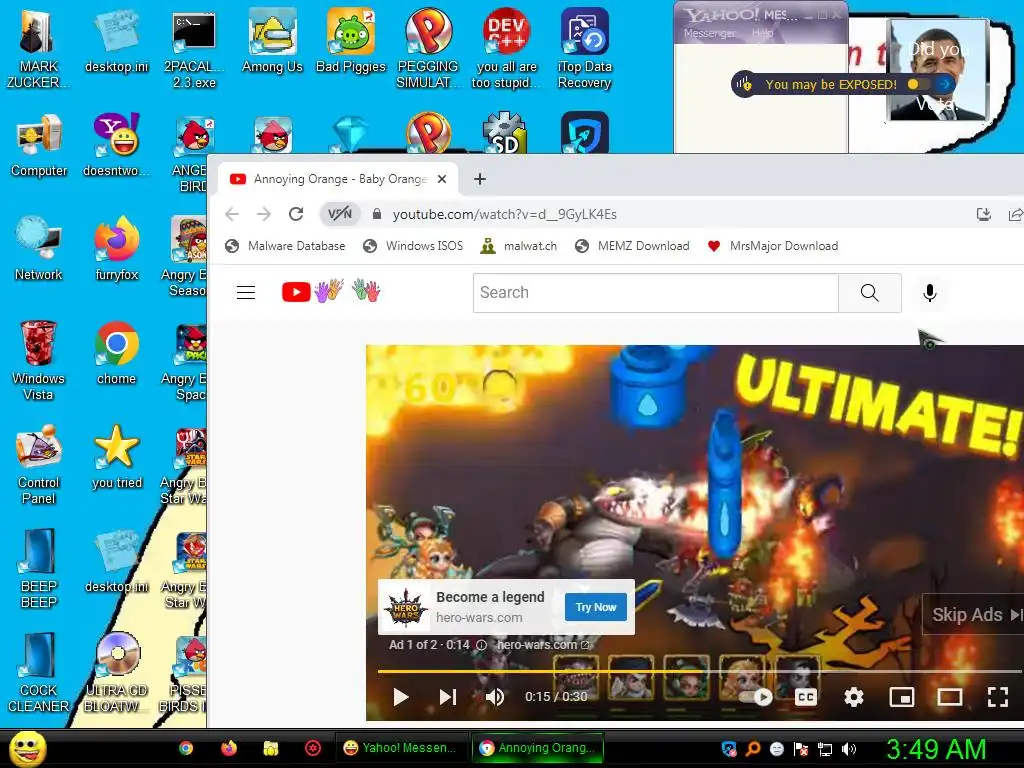Launch Bad Piggies from the desktop
Viewport: 1024px width, 768px height.
pyautogui.click(x=351, y=42)
